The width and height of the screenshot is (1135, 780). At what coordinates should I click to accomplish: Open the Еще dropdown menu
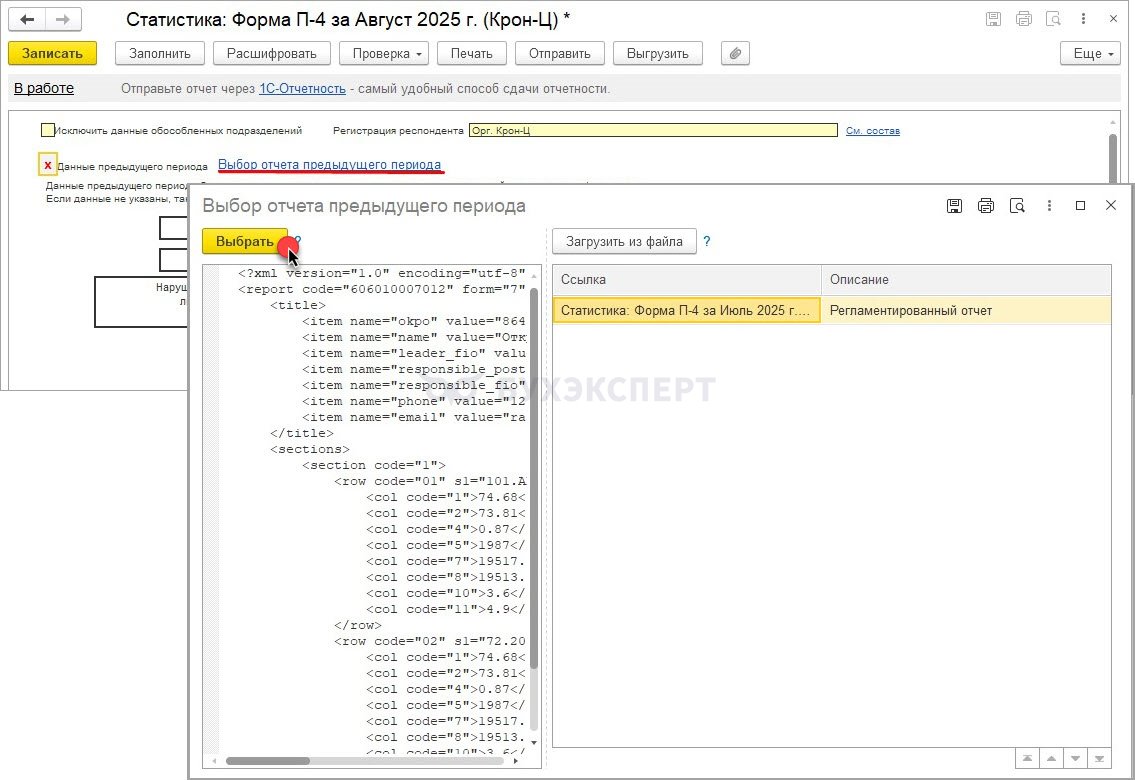click(x=1091, y=54)
